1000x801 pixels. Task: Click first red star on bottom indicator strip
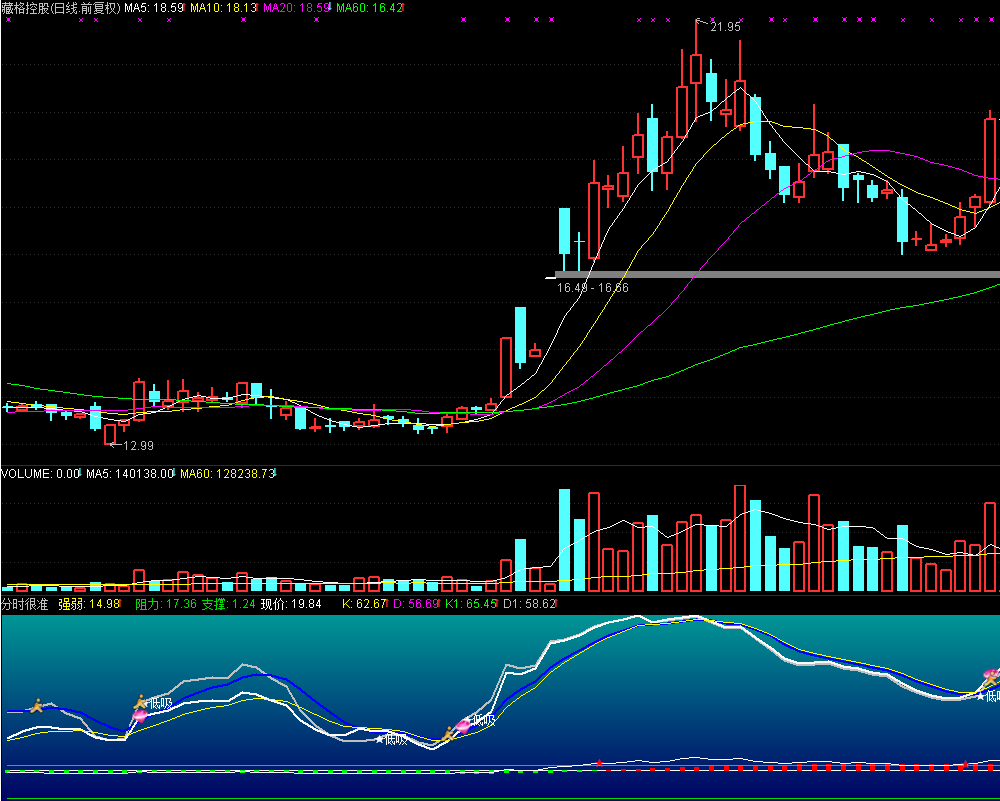coord(599,763)
